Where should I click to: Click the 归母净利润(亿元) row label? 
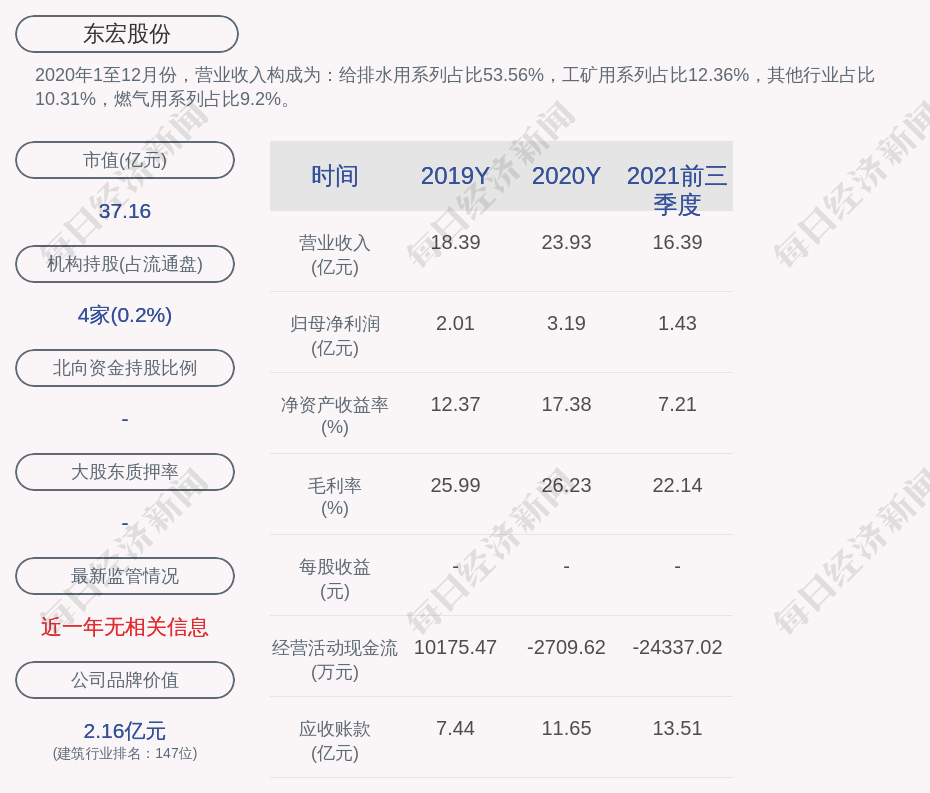pos(335,336)
